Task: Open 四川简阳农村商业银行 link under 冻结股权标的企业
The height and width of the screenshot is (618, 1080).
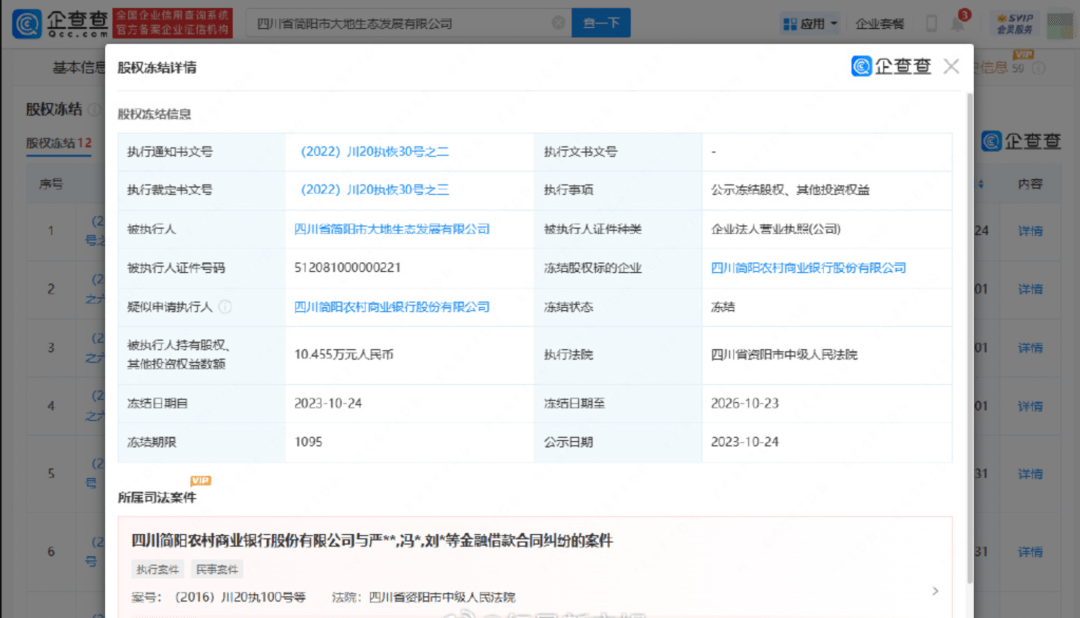Action: click(808, 268)
